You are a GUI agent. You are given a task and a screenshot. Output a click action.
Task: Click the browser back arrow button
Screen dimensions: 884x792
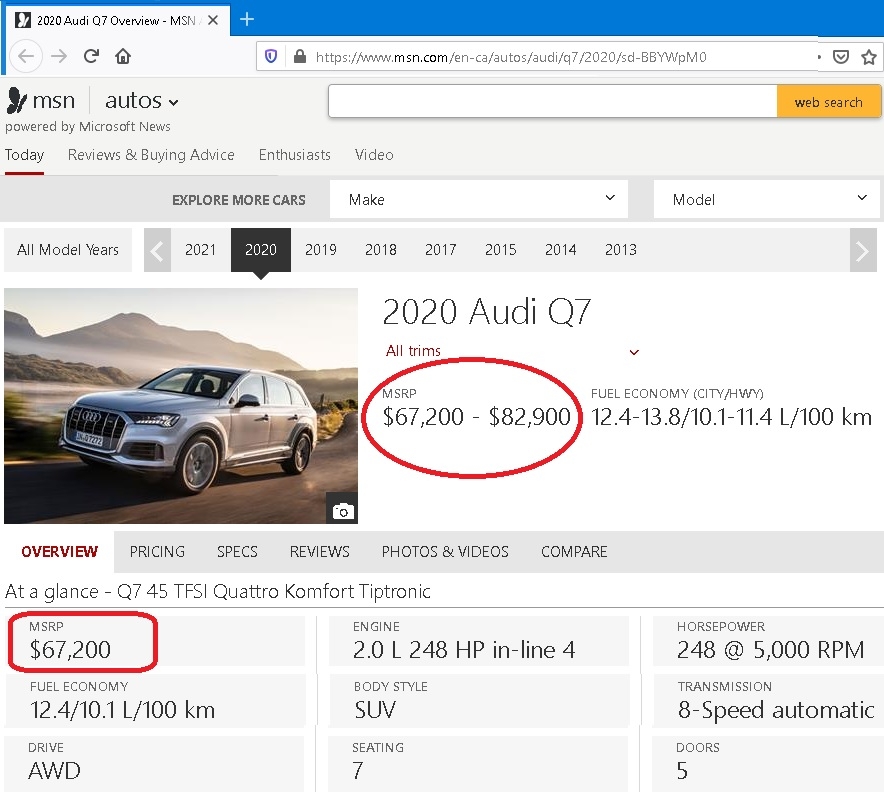(x=26, y=56)
